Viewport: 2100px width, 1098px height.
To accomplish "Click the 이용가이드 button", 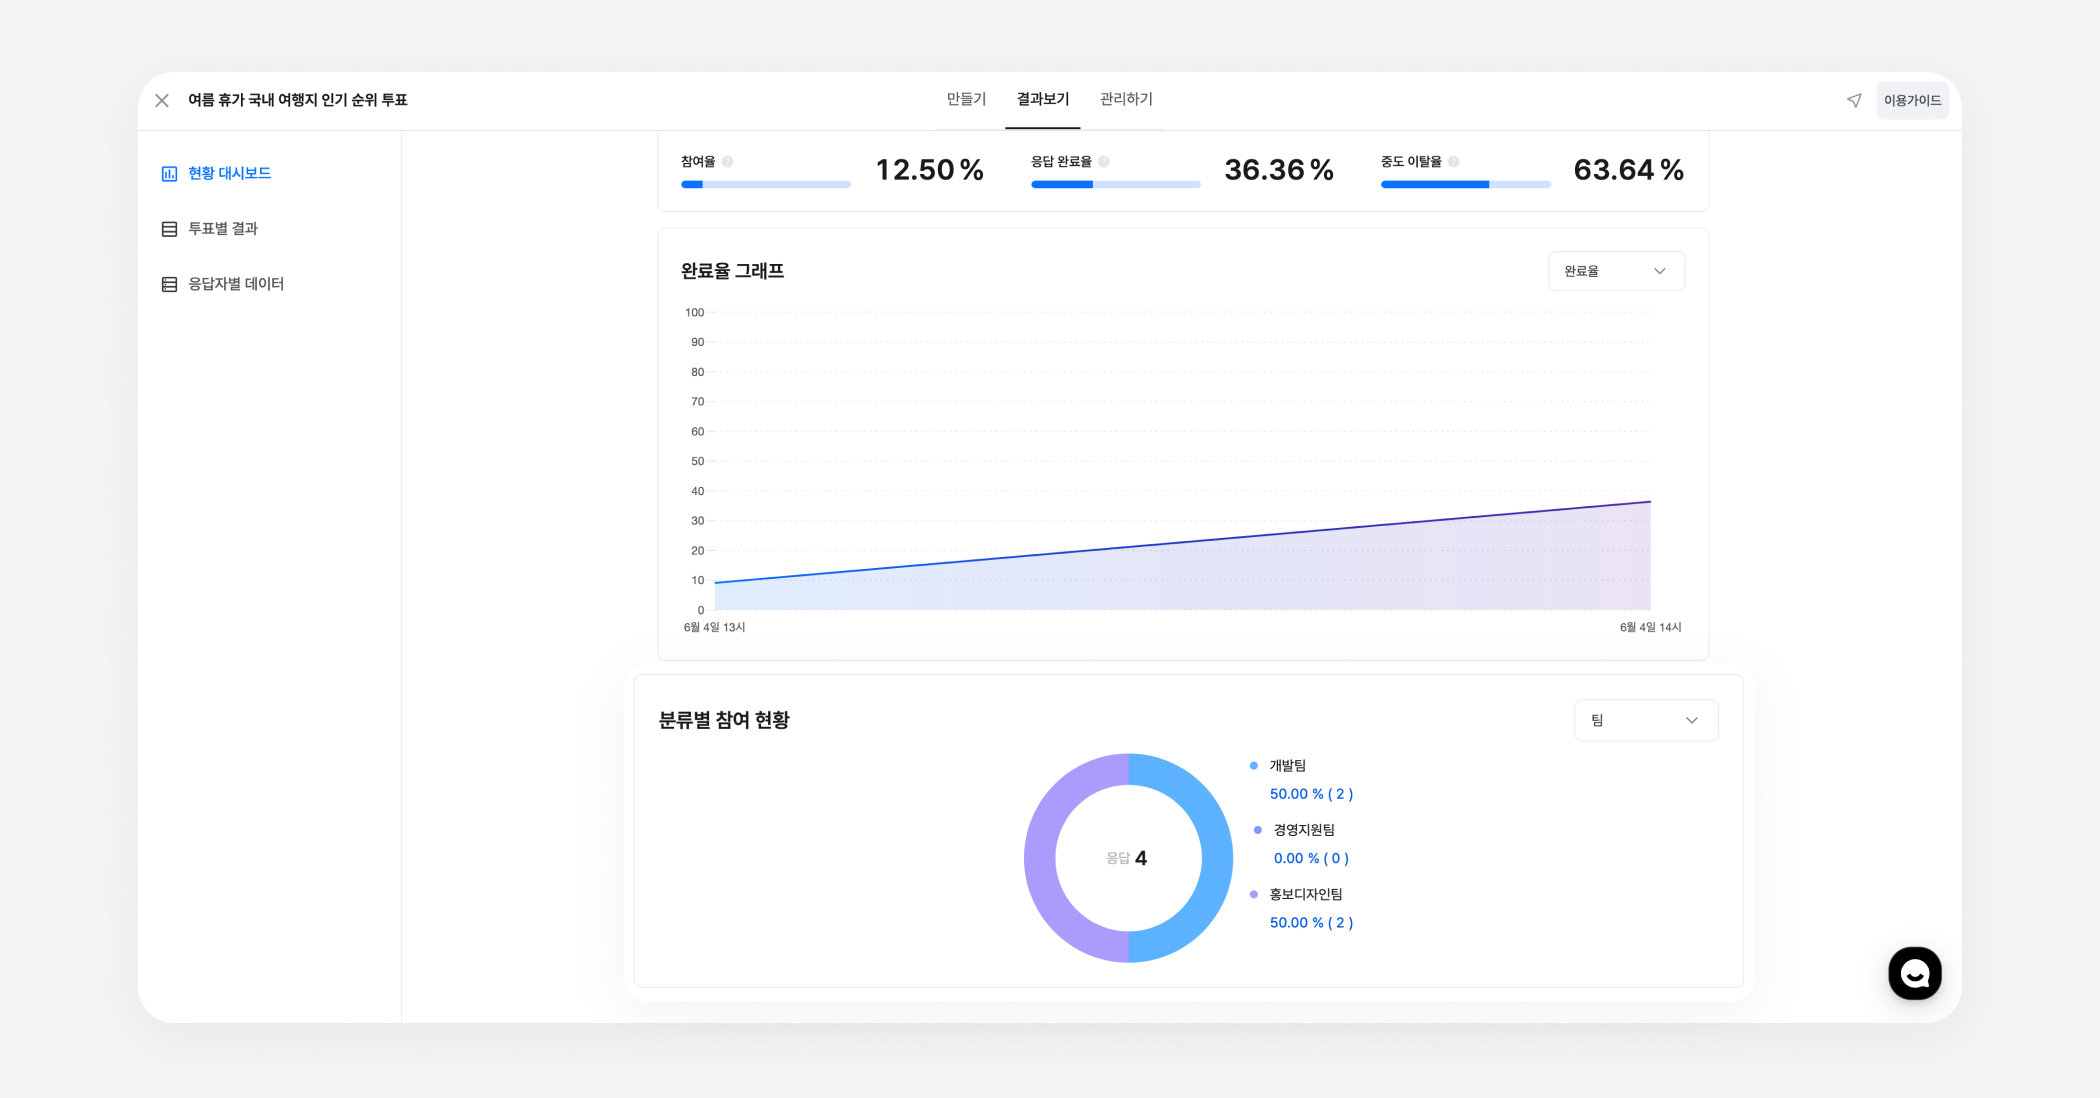I will click(1912, 100).
